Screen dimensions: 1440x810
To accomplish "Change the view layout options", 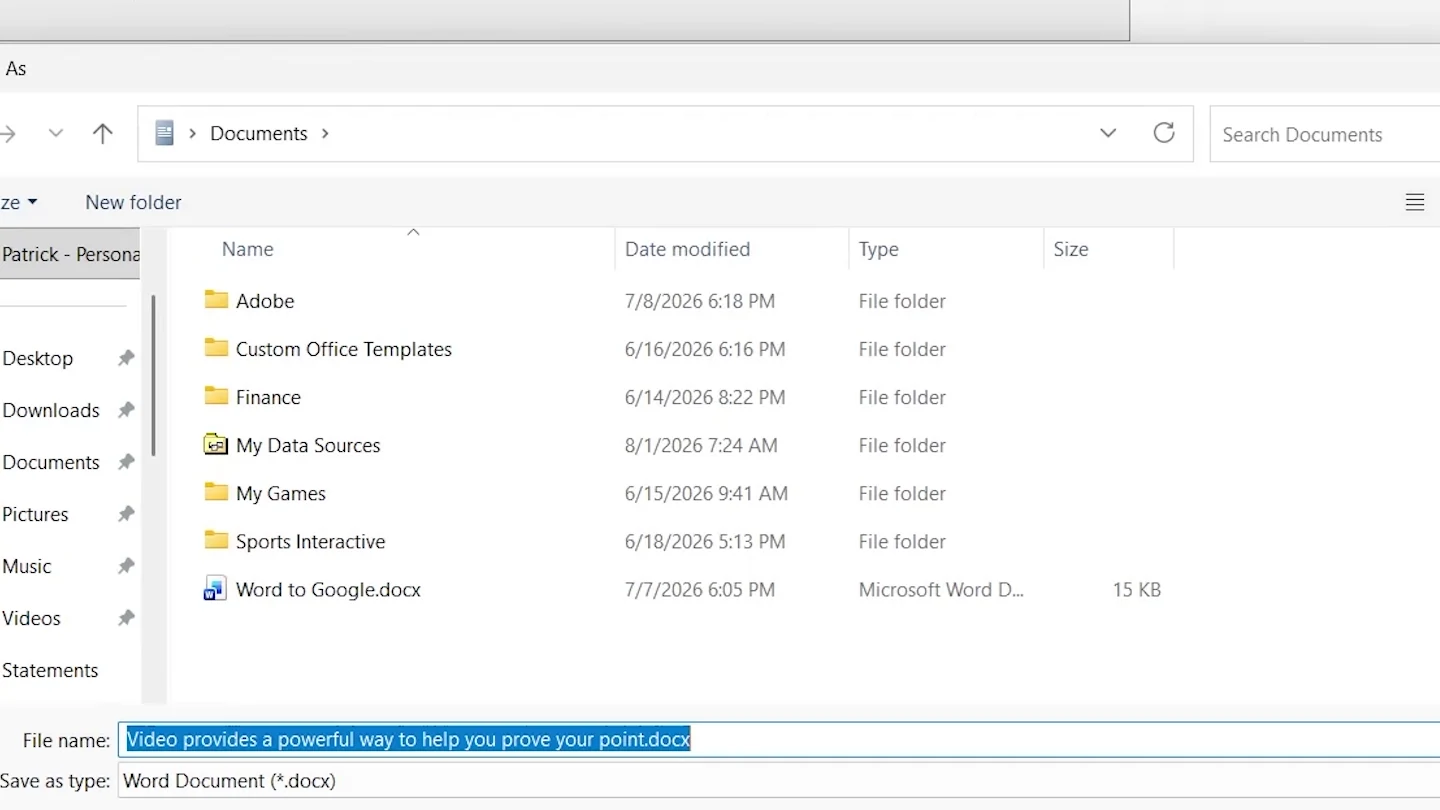I will click(1415, 202).
